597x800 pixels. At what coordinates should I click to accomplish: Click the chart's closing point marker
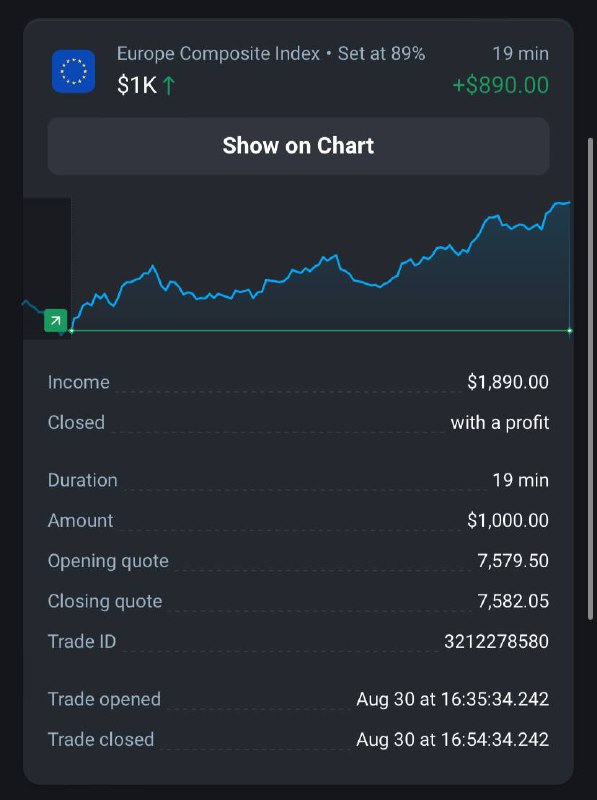[x=569, y=331]
